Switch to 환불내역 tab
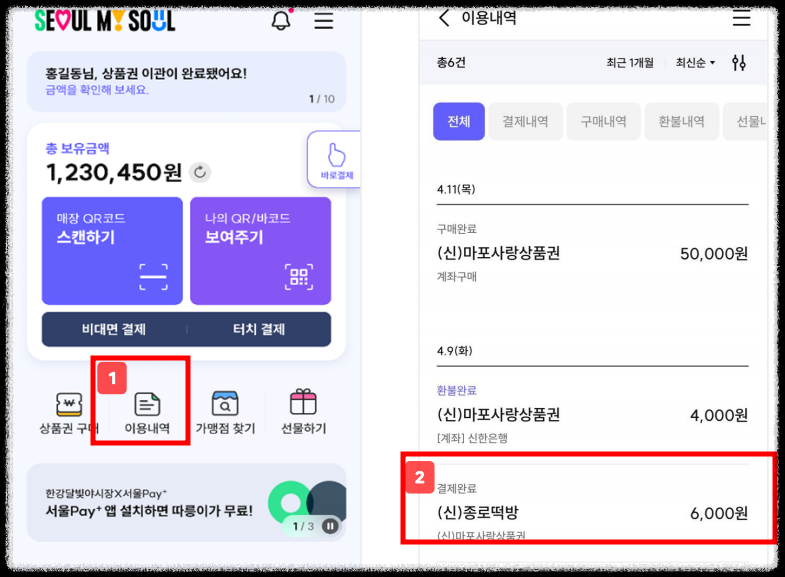The height and width of the screenshot is (577, 785). click(x=681, y=122)
